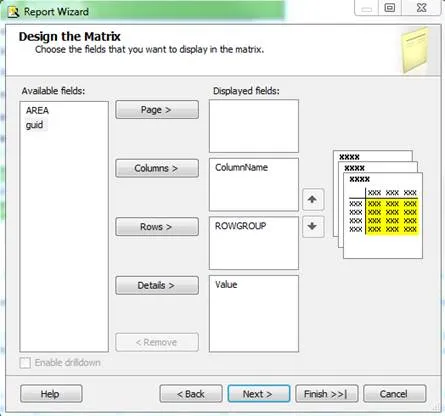Viewport: 445px width, 416px height.
Task: Go to previous step with < Back
Action: tap(191, 394)
